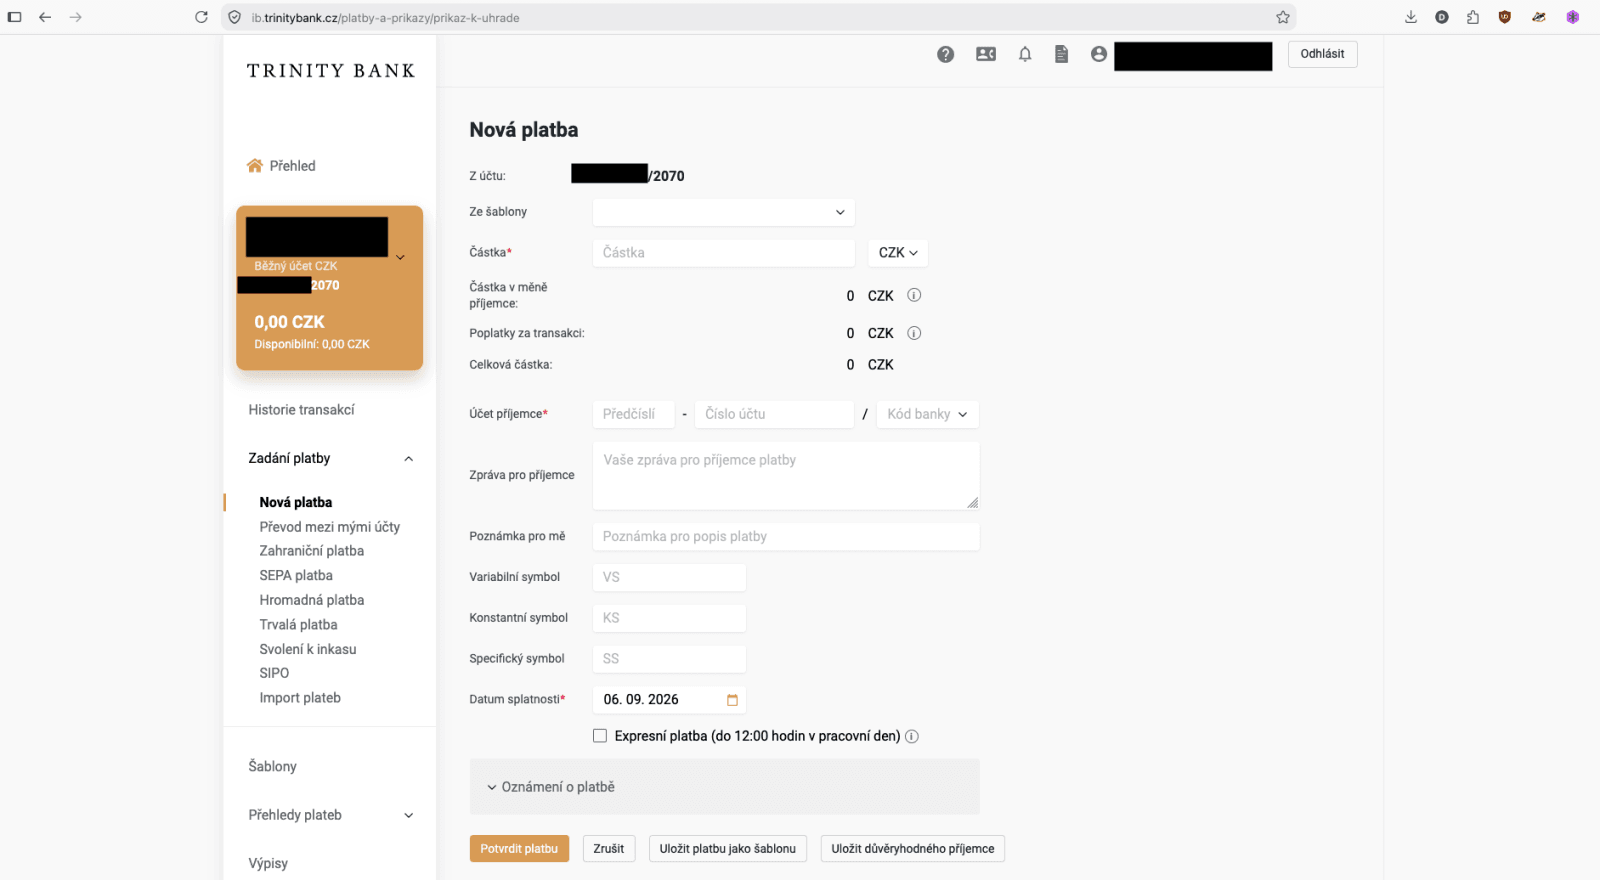Click the Odhlásit button
Viewport: 1600px width, 880px height.
1322,54
